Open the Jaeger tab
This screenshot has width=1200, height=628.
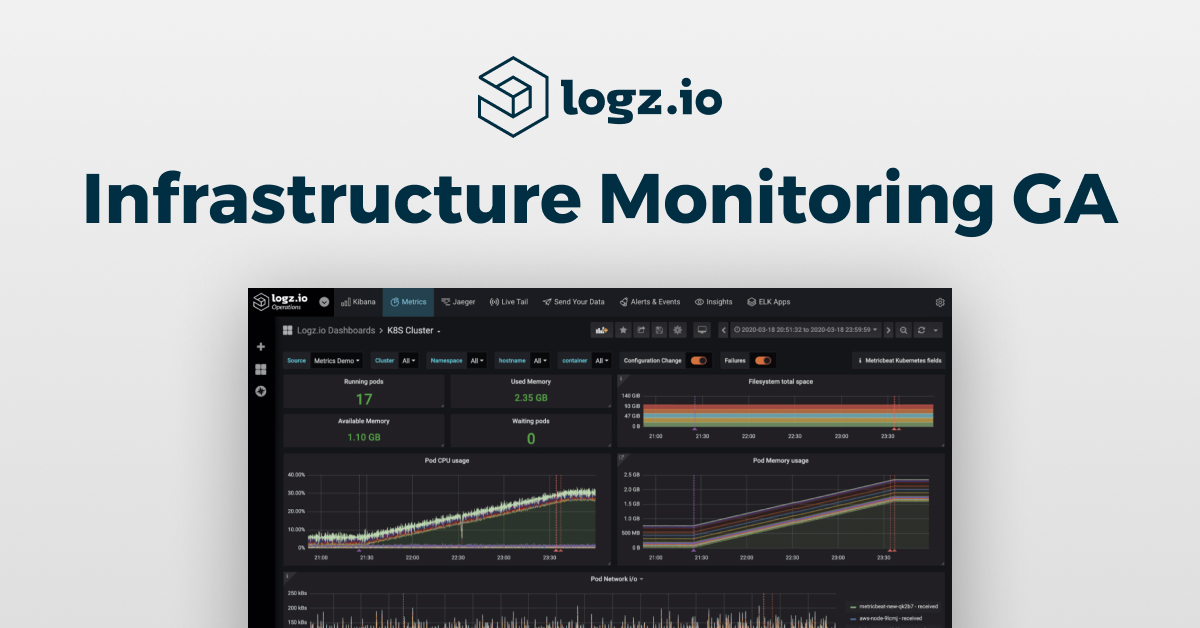click(459, 302)
